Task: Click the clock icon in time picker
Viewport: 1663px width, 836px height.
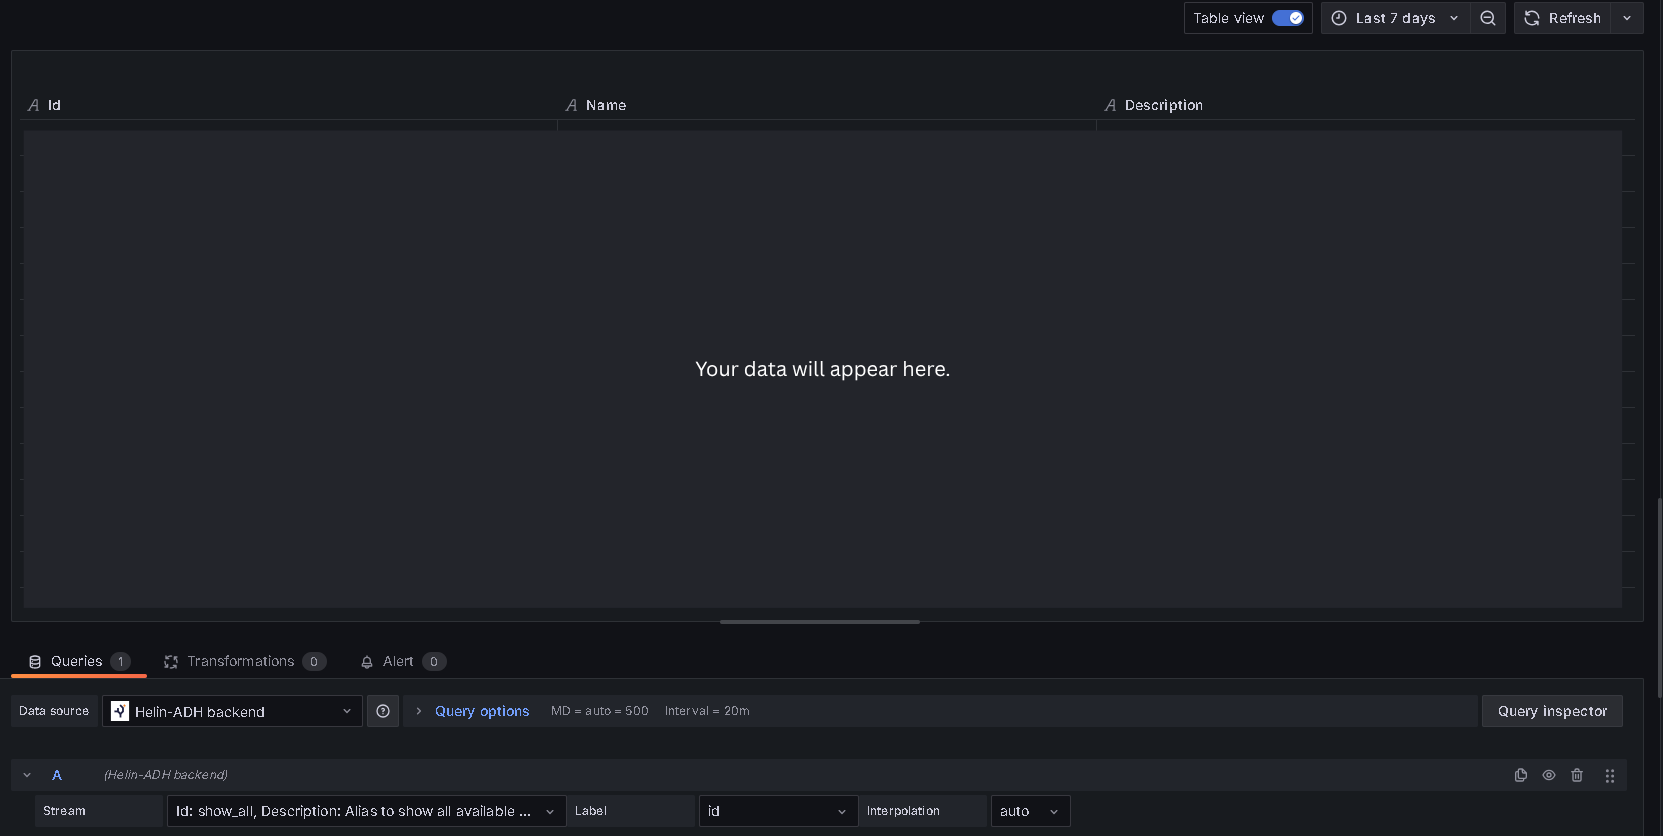Action: pos(1339,18)
